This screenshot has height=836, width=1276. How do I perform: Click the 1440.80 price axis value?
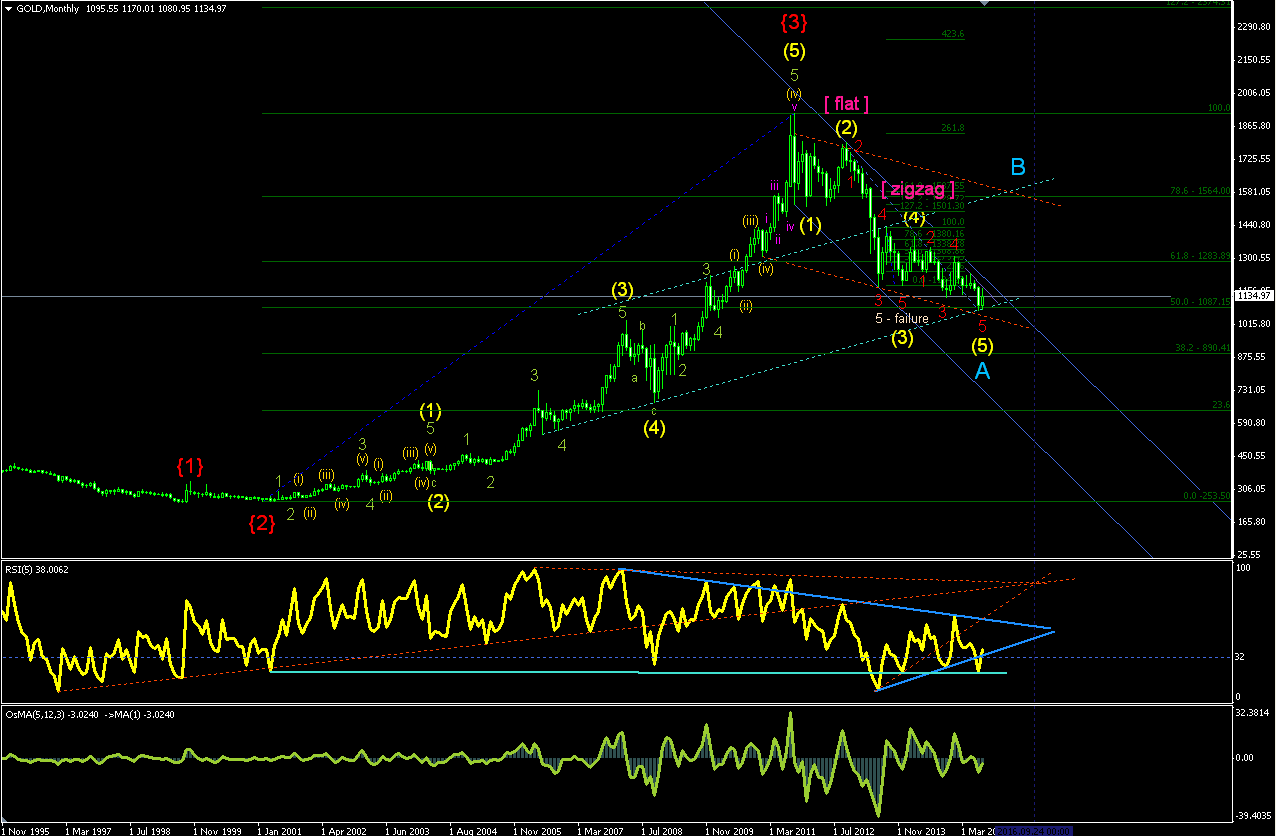1252,225
